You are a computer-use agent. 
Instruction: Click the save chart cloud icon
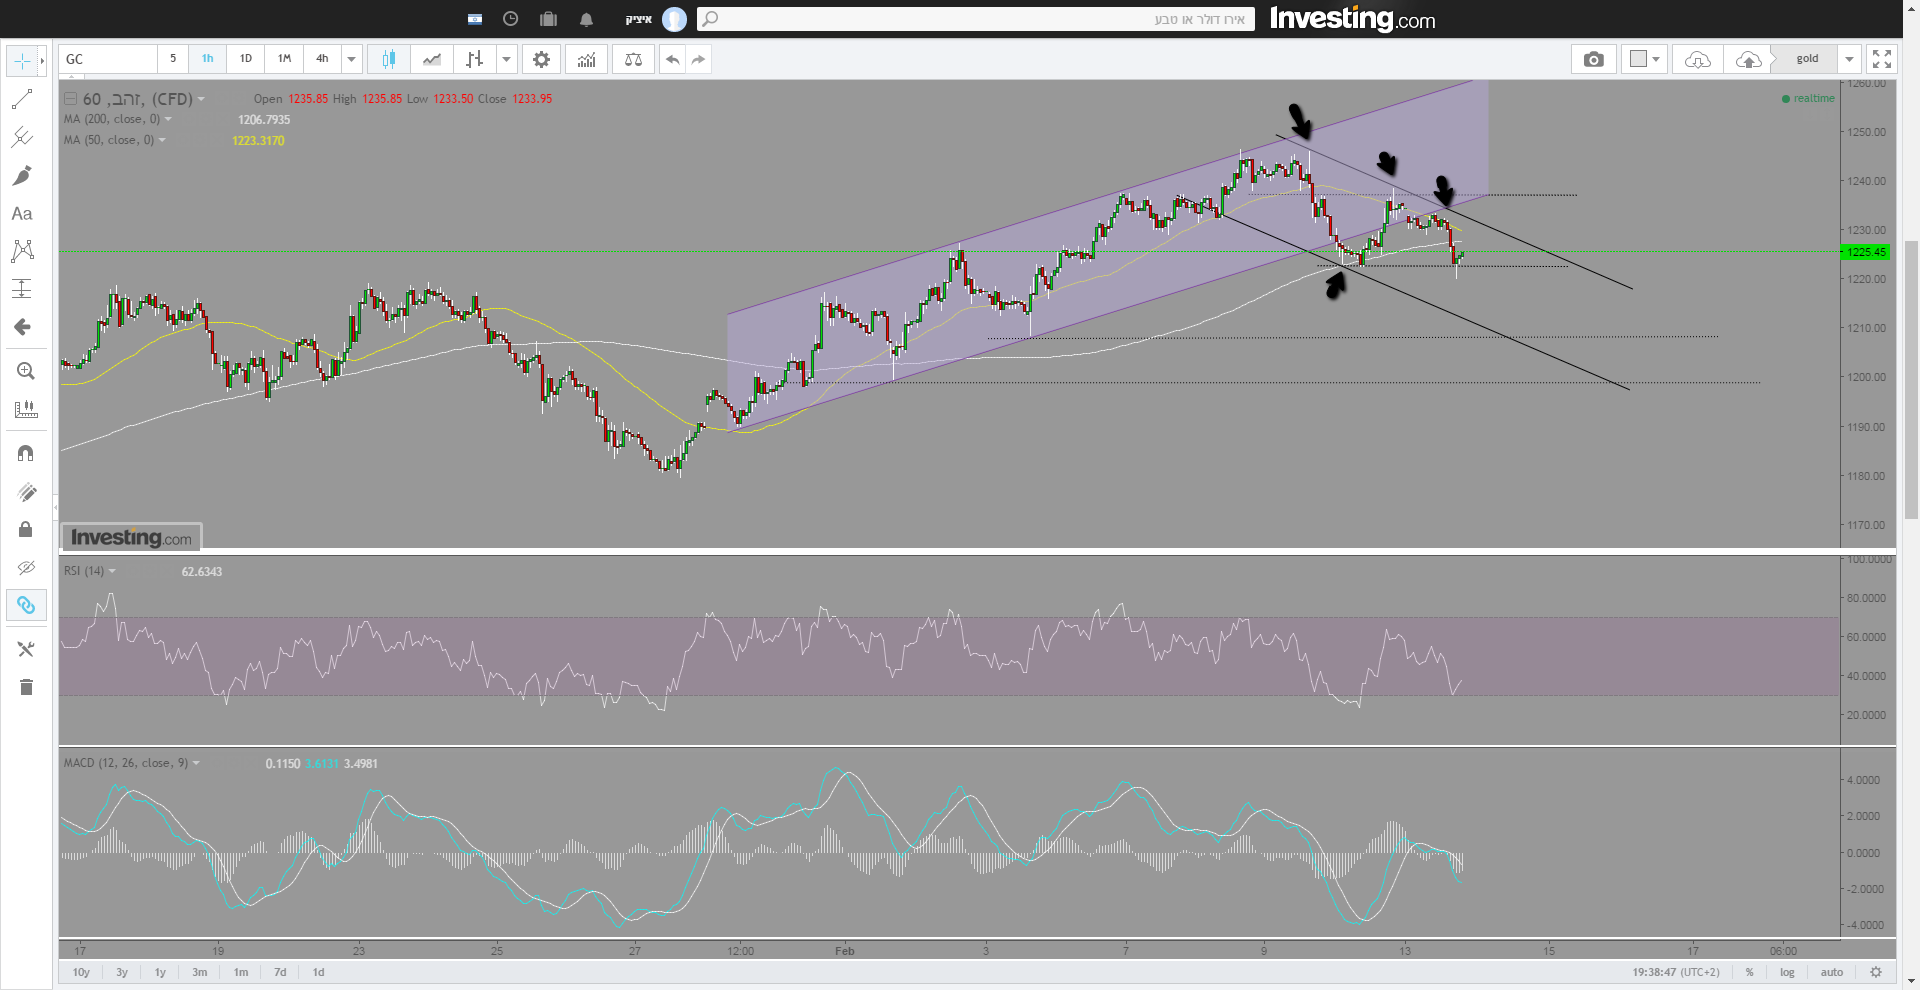coord(1748,59)
